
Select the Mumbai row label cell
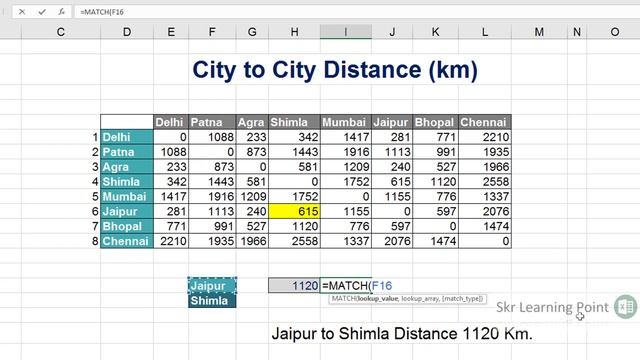(x=127, y=196)
